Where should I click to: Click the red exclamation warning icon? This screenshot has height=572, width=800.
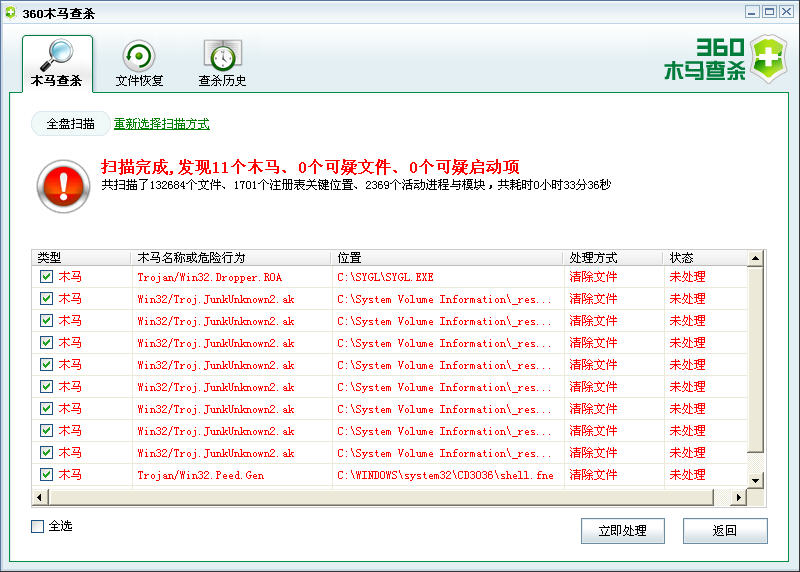63,186
